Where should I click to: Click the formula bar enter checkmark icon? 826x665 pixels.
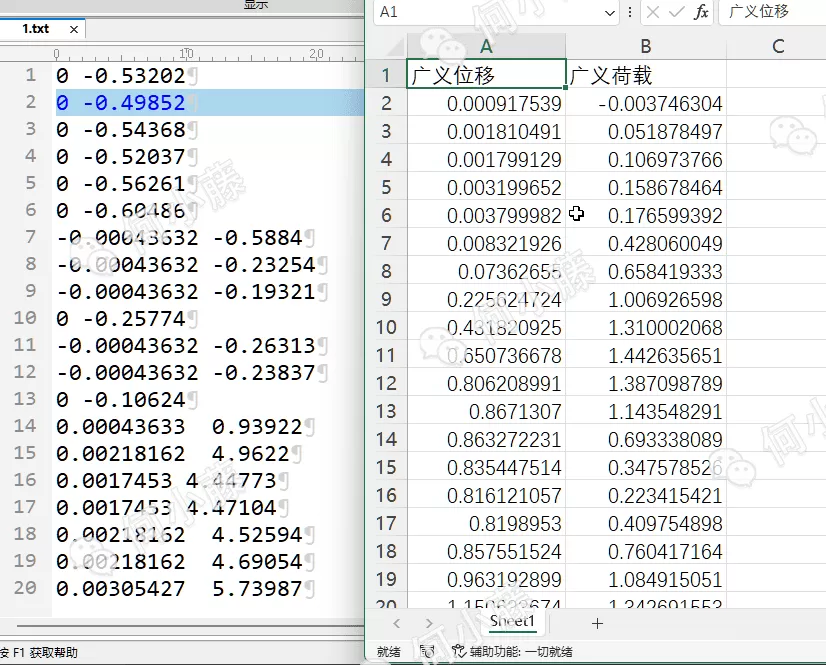(x=677, y=12)
